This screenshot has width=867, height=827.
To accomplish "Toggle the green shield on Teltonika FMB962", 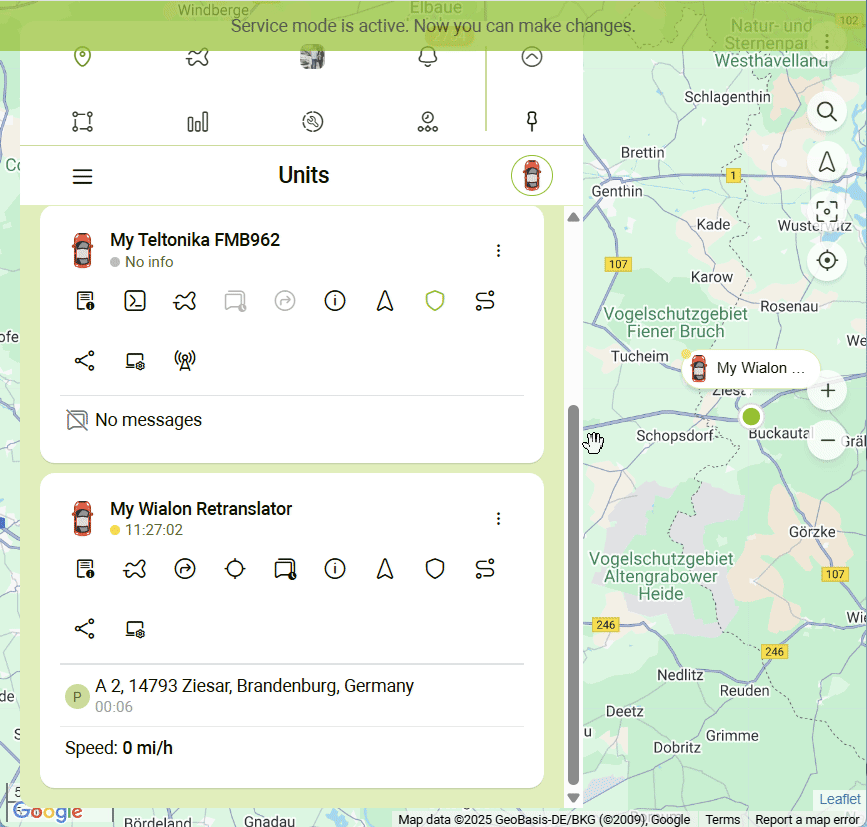I will [435, 301].
